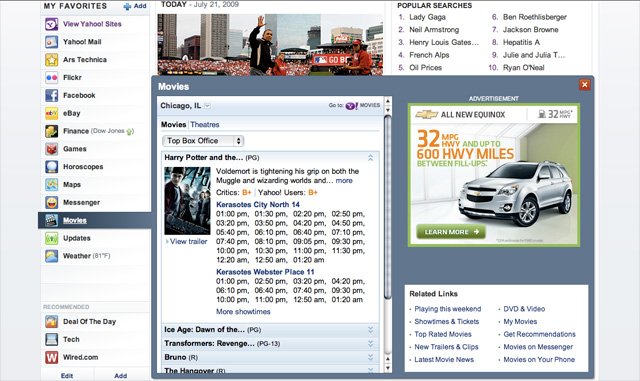The height and width of the screenshot is (381, 640).
Task: Open Get Recommendations link
Action: point(540,334)
